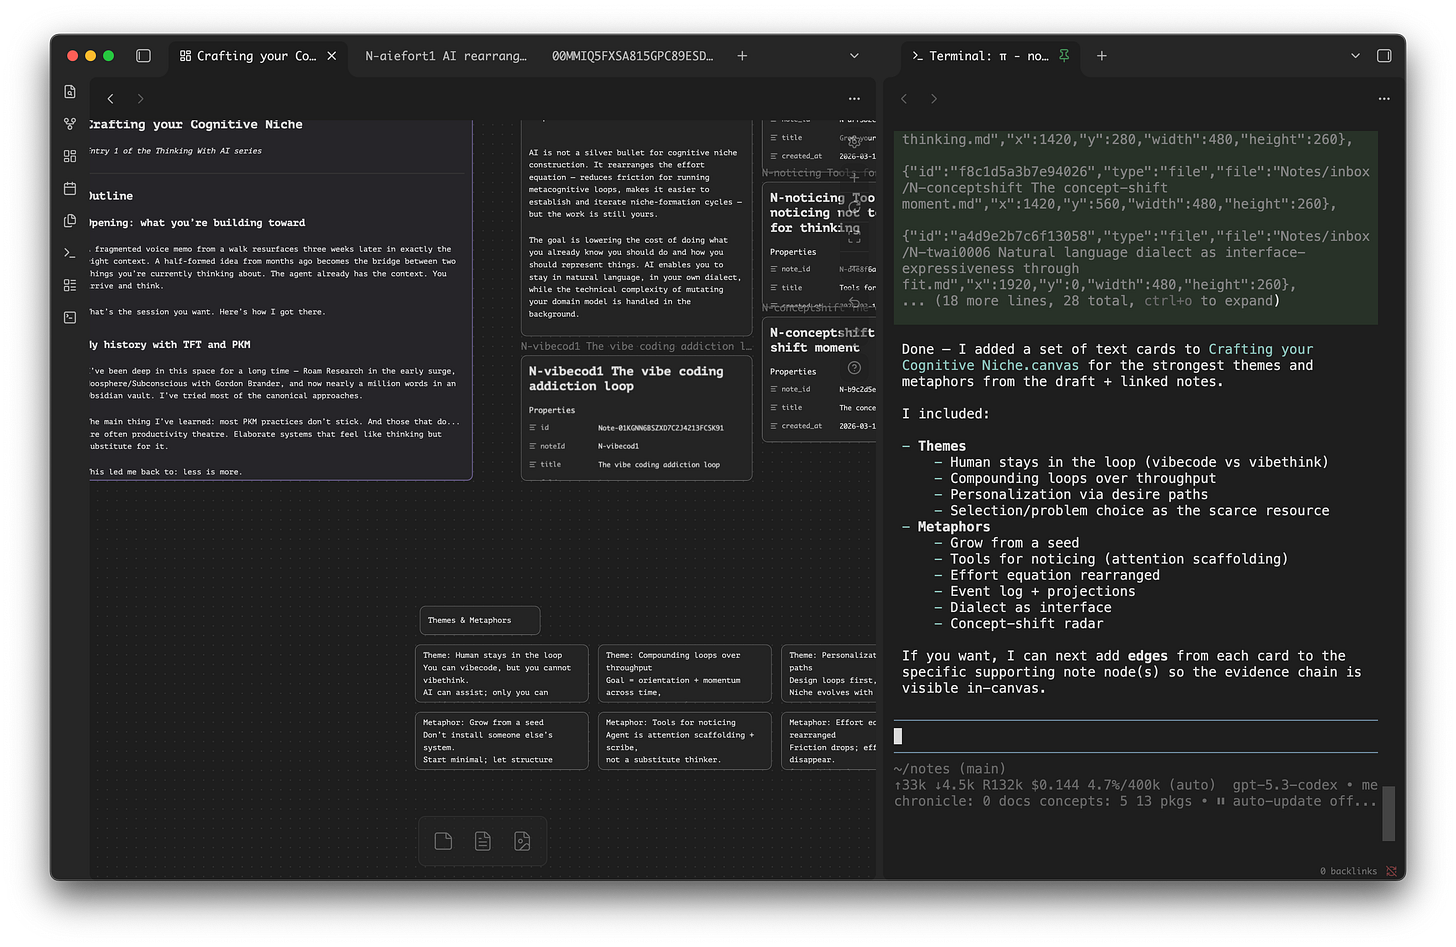
Task: Click the boxed terminal ribbon icon
Action: [x=70, y=317]
